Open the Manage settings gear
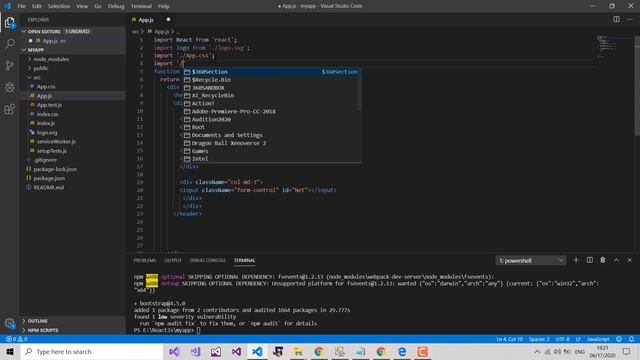Image resolution: width=640 pixels, height=360 pixels. (10, 324)
